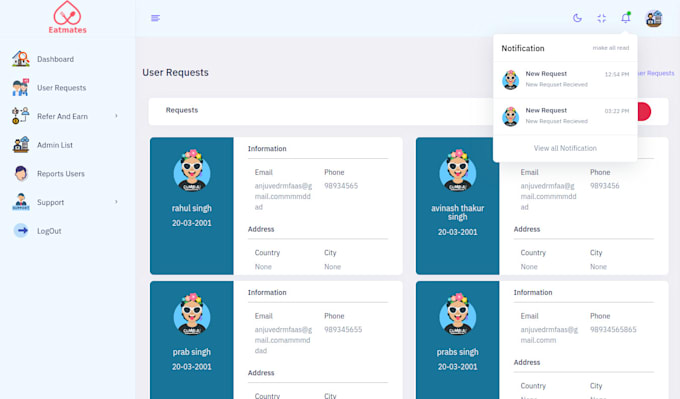Click View all Notification link
The image size is (680, 399).
[x=565, y=148]
